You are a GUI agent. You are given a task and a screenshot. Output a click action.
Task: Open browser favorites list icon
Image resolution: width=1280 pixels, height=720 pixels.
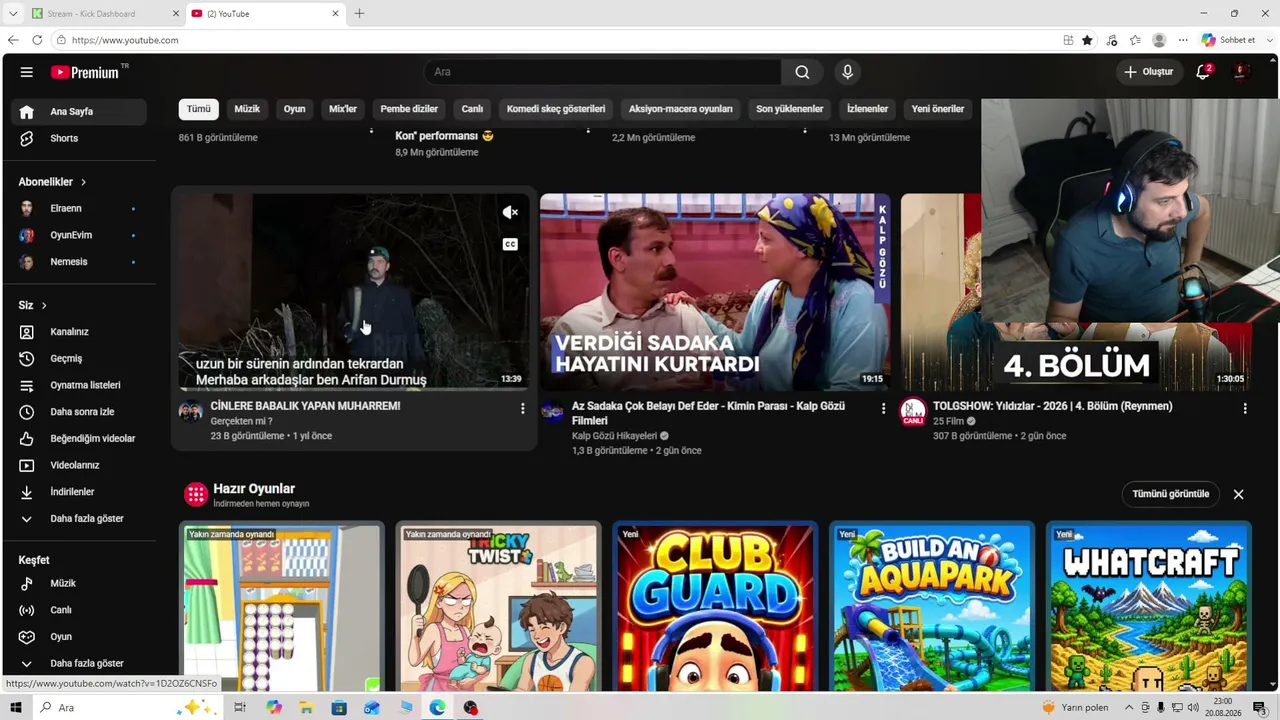pyautogui.click(x=1135, y=40)
